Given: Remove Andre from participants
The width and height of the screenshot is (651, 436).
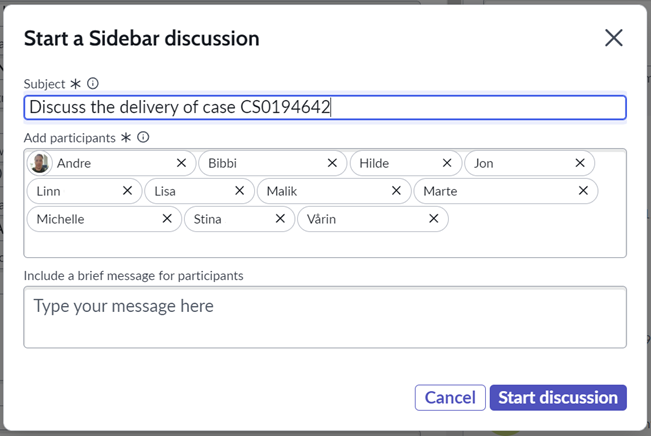Looking at the screenshot, I should pos(181,163).
